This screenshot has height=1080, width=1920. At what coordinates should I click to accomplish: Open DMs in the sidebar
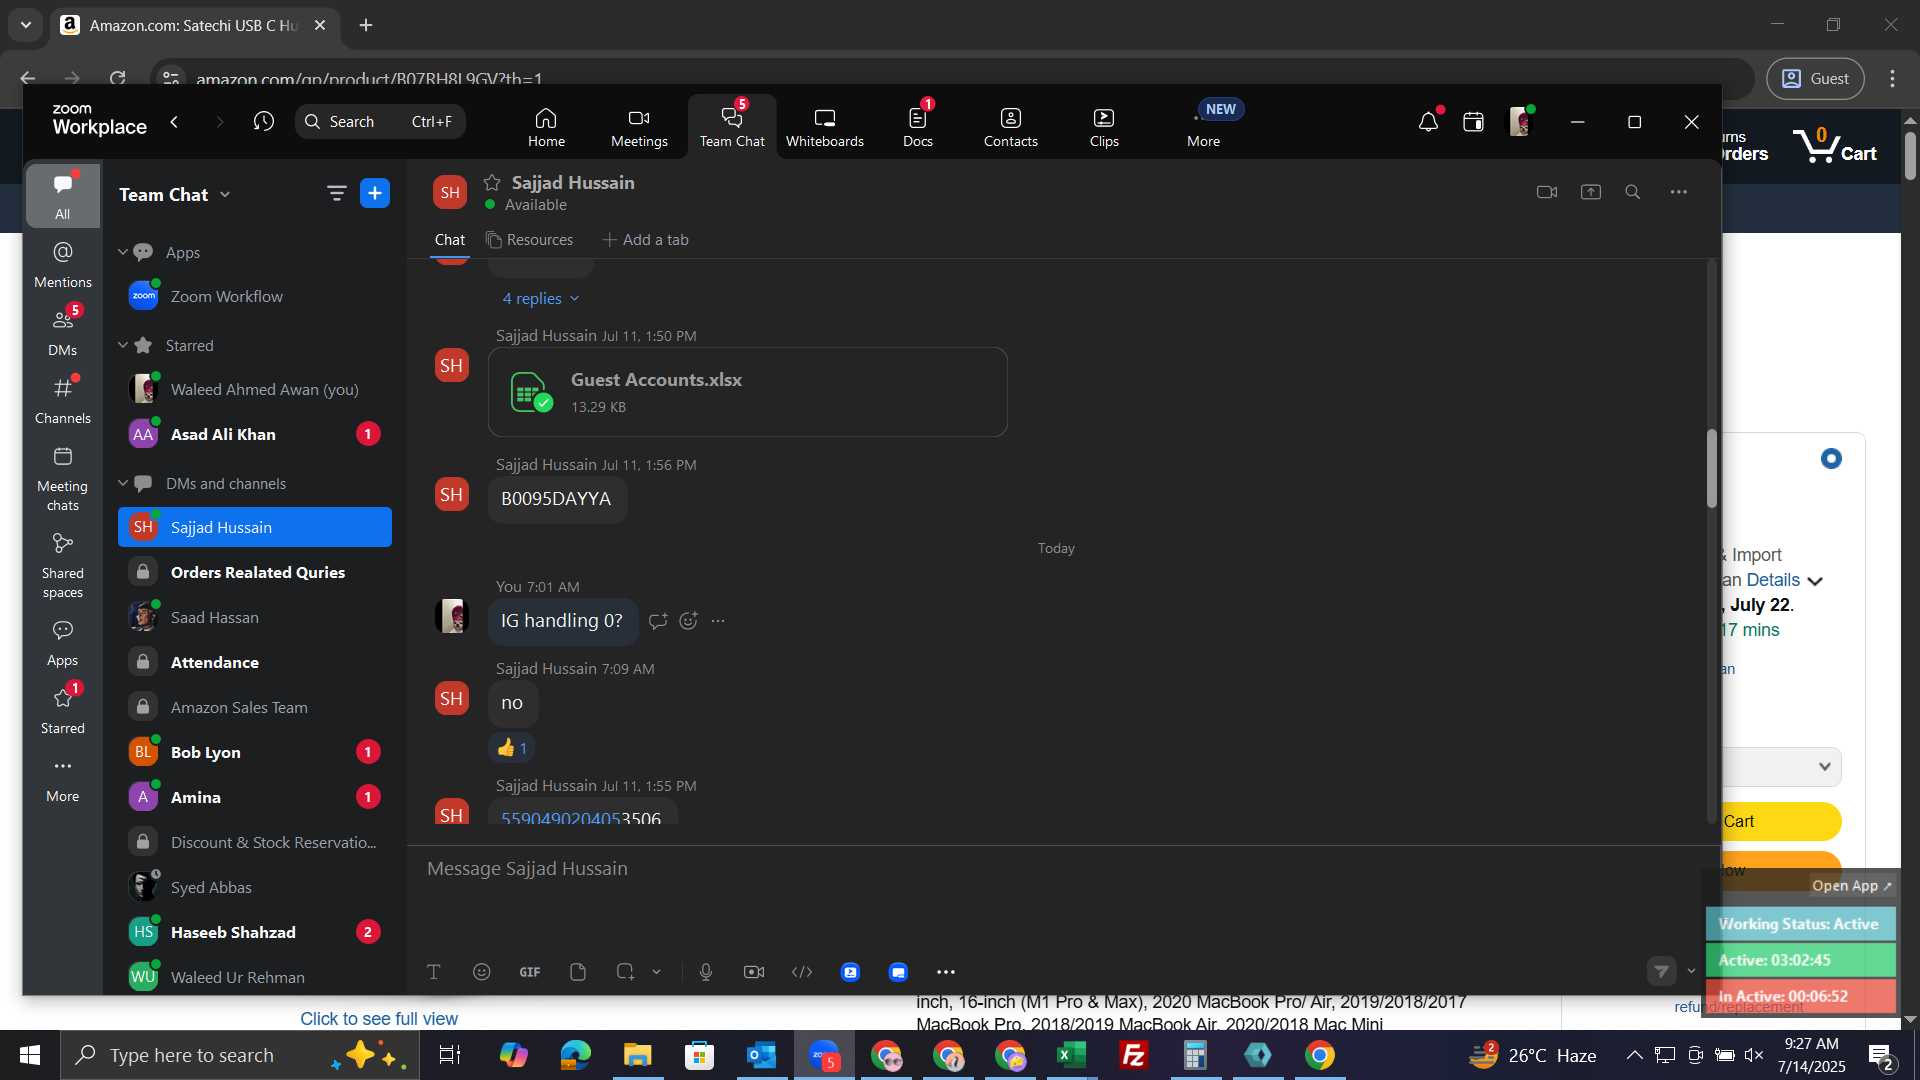click(62, 332)
